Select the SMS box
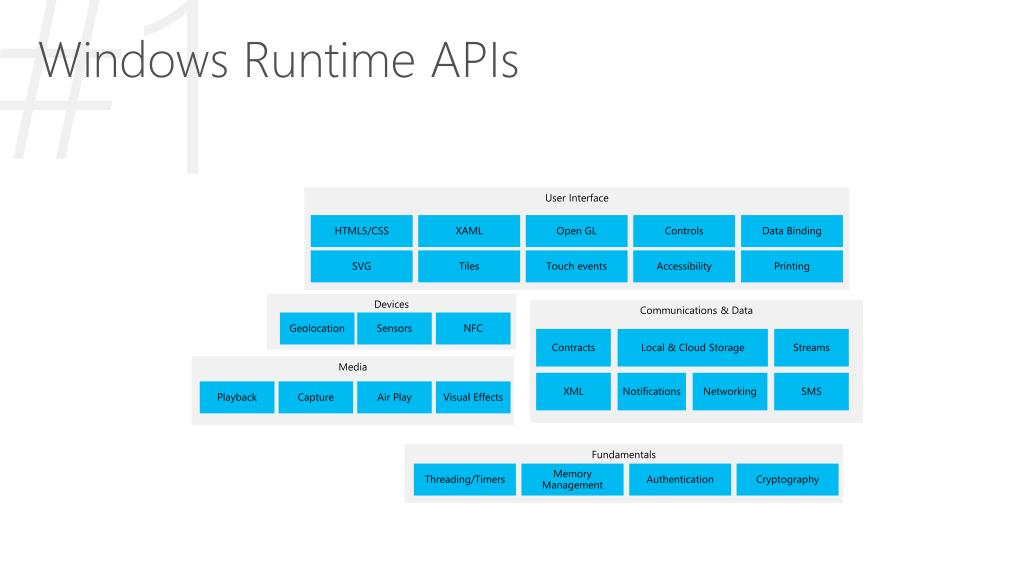The height and width of the screenshot is (575, 1023). 811,392
